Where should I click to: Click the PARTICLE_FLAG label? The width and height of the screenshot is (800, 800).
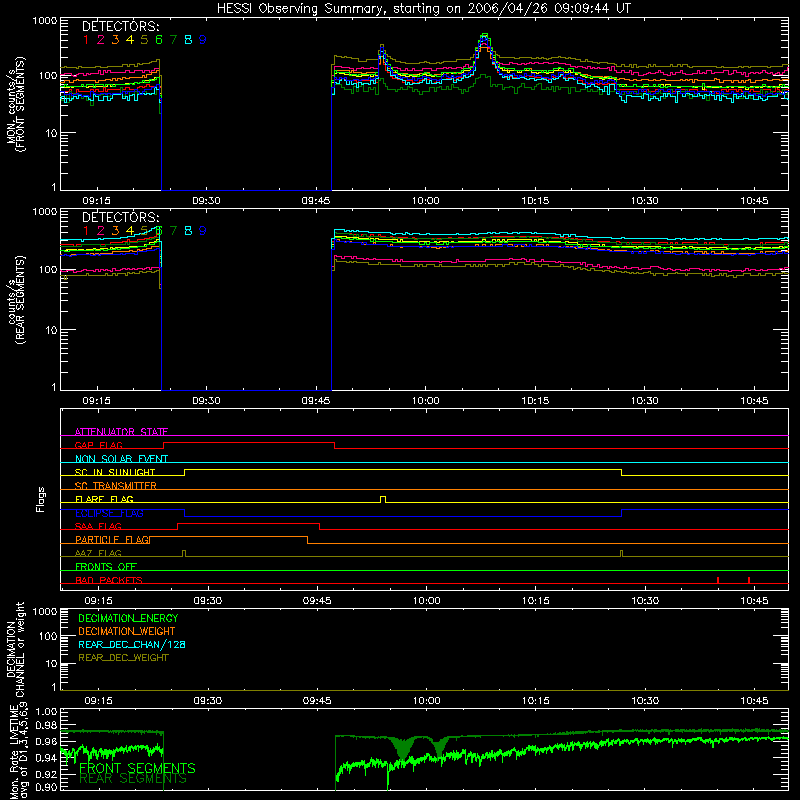click(113, 540)
